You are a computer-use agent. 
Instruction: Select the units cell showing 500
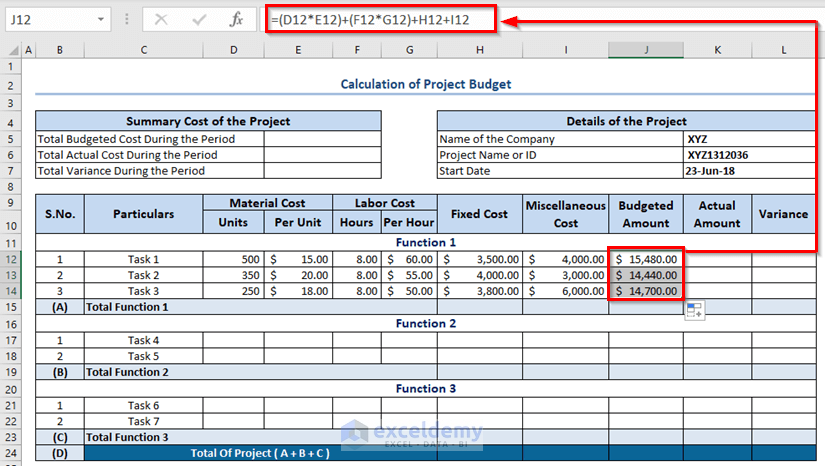234,259
